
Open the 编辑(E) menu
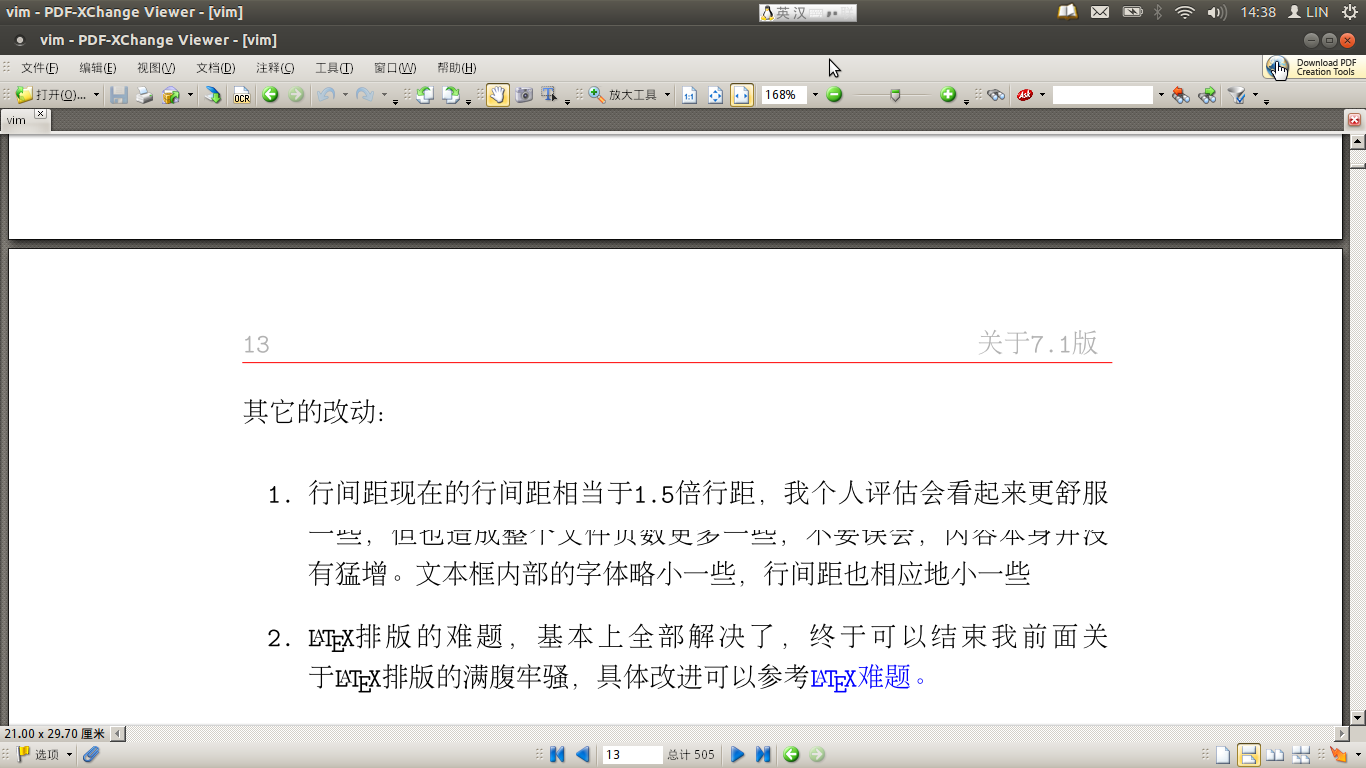click(x=98, y=68)
